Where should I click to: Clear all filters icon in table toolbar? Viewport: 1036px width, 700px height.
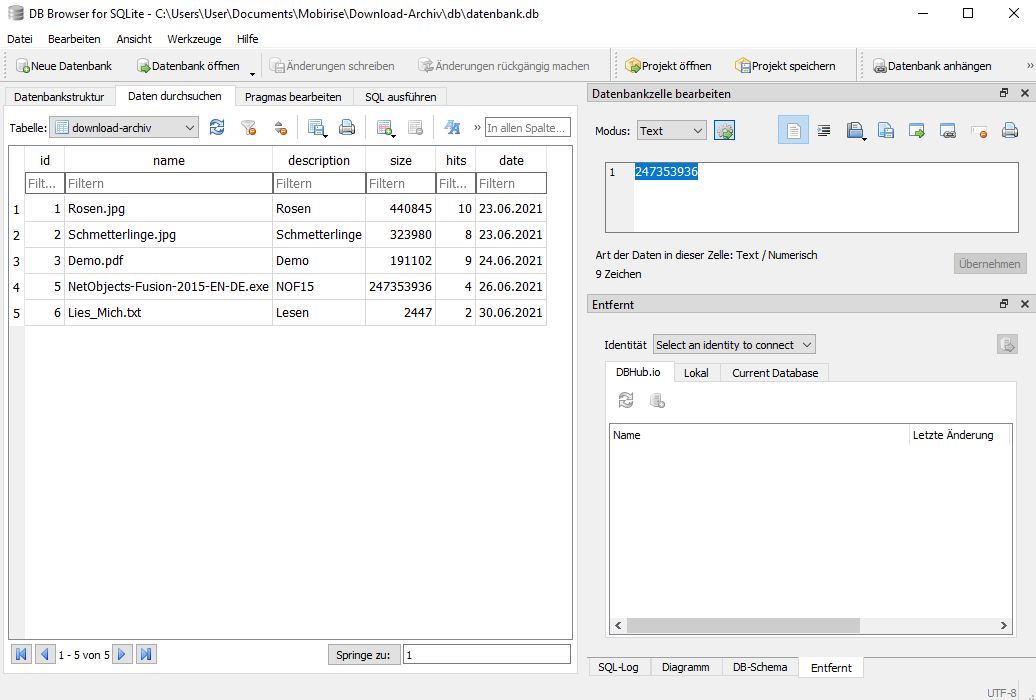[x=248, y=128]
